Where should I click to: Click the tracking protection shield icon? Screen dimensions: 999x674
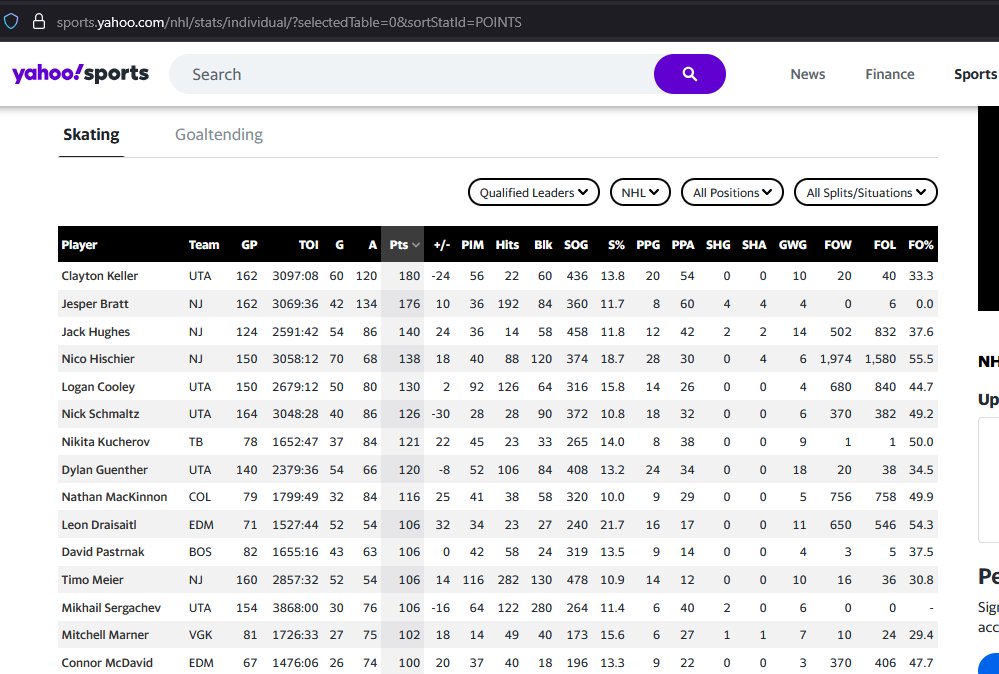click(x=11, y=22)
